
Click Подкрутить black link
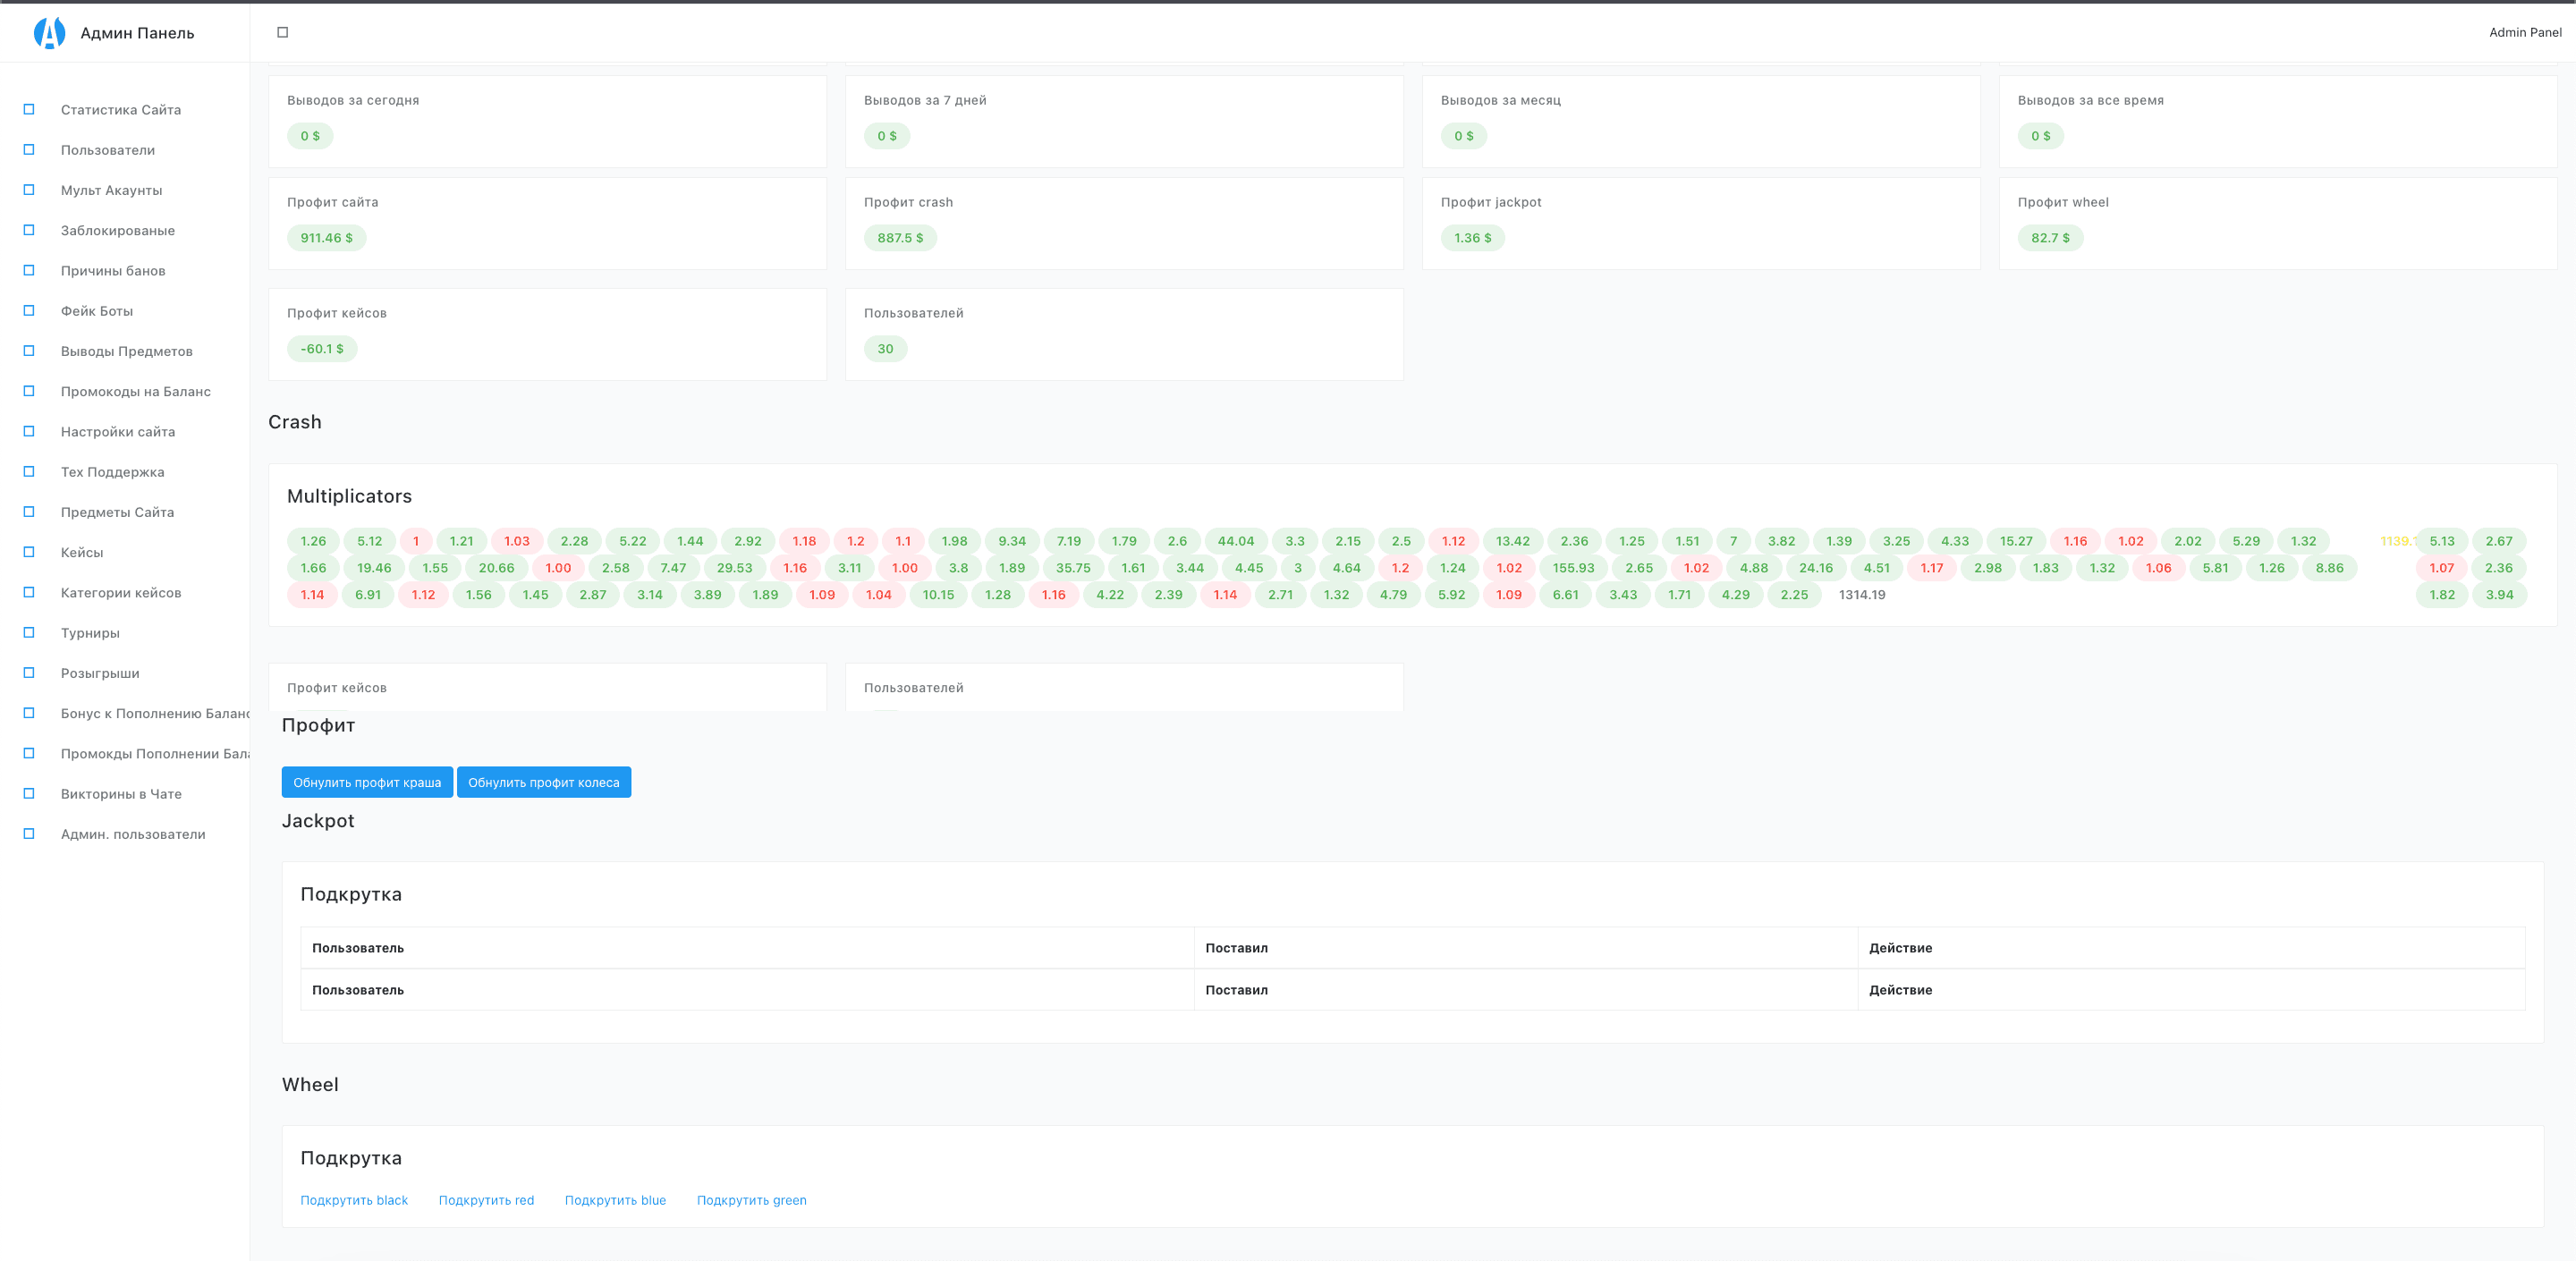pos(354,1200)
